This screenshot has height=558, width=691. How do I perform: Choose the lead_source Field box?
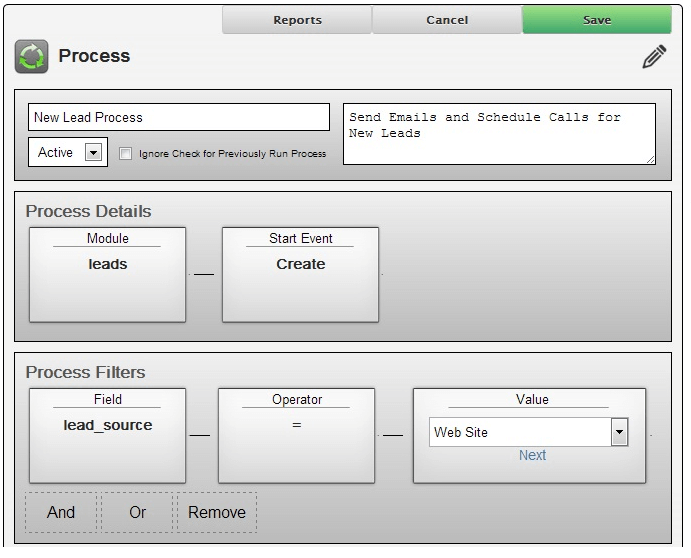[x=108, y=435]
